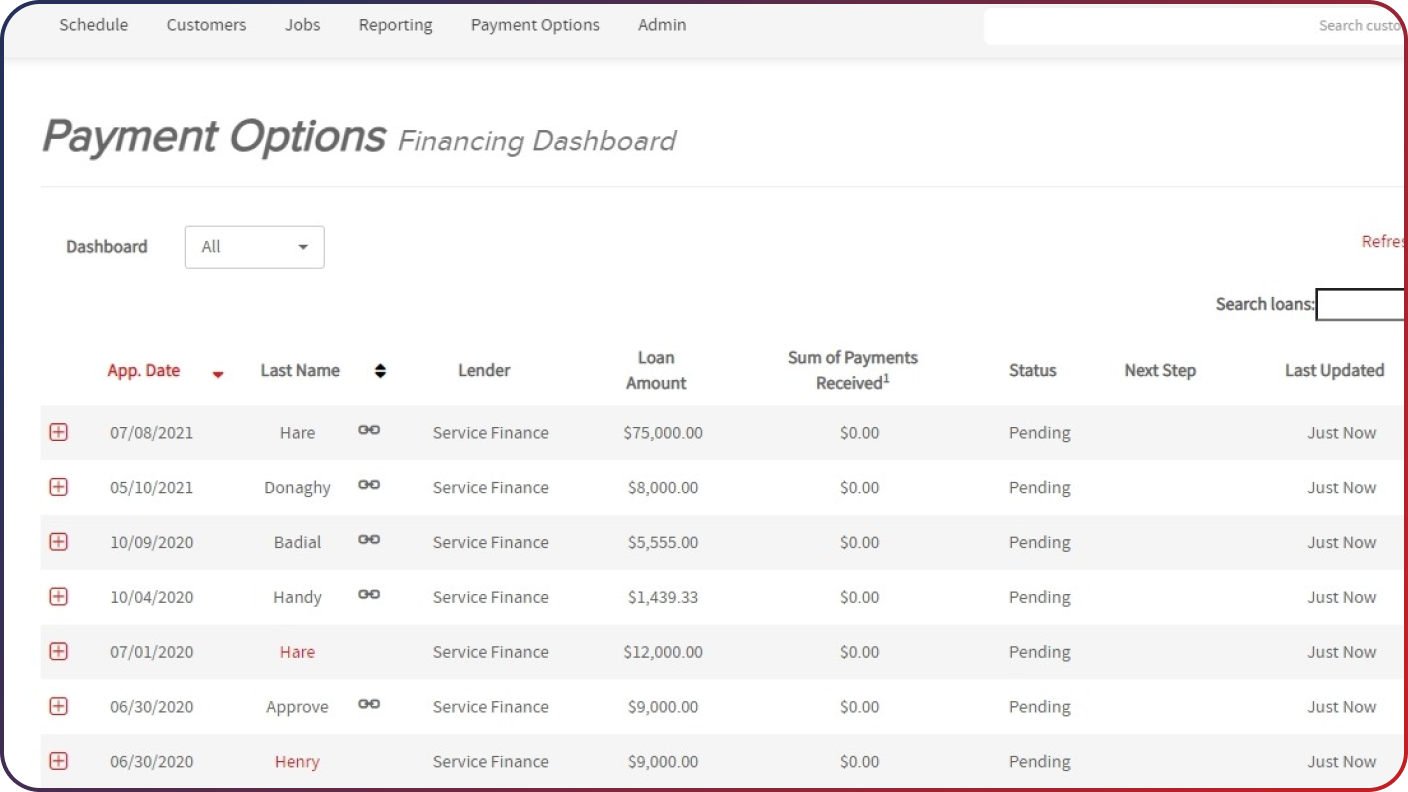Click link icon beside Approve

coord(369,704)
